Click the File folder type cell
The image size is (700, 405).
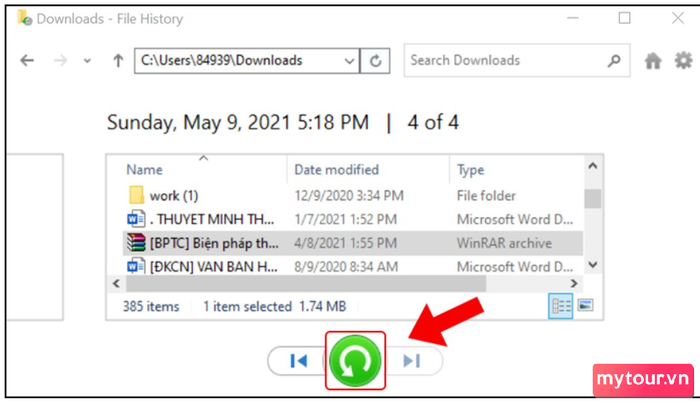(486, 196)
